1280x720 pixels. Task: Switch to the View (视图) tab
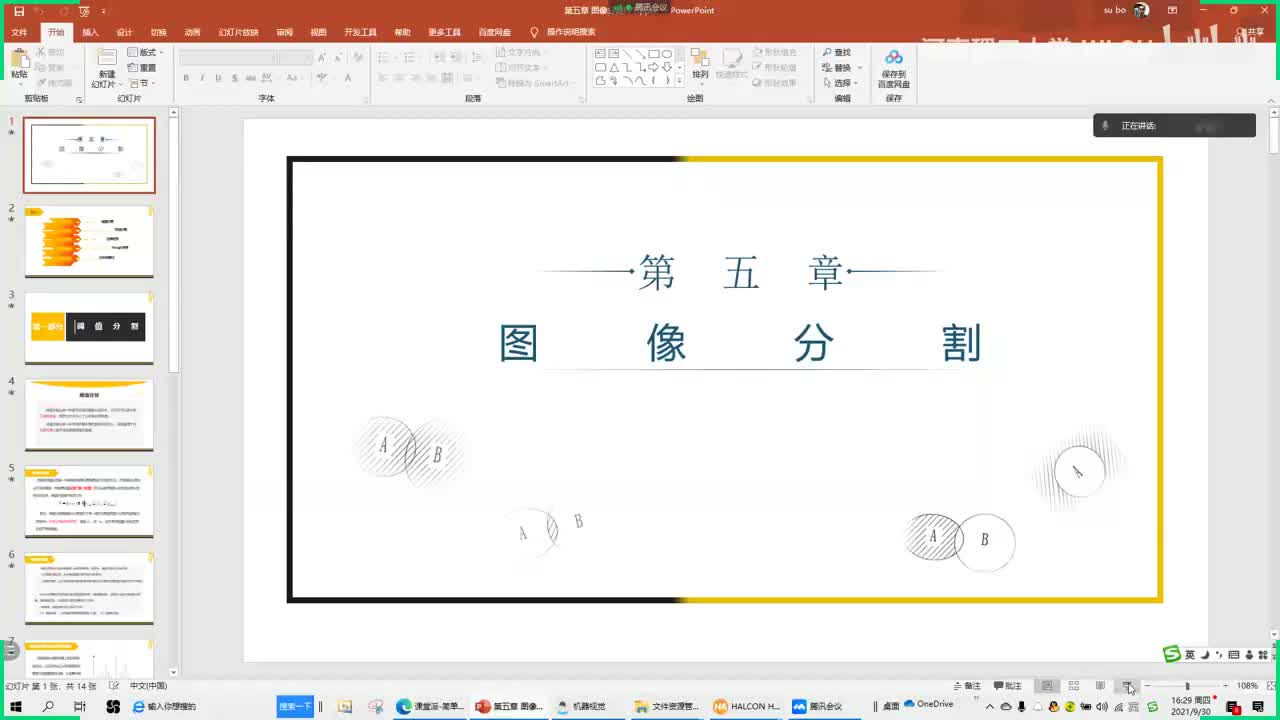[x=318, y=32]
